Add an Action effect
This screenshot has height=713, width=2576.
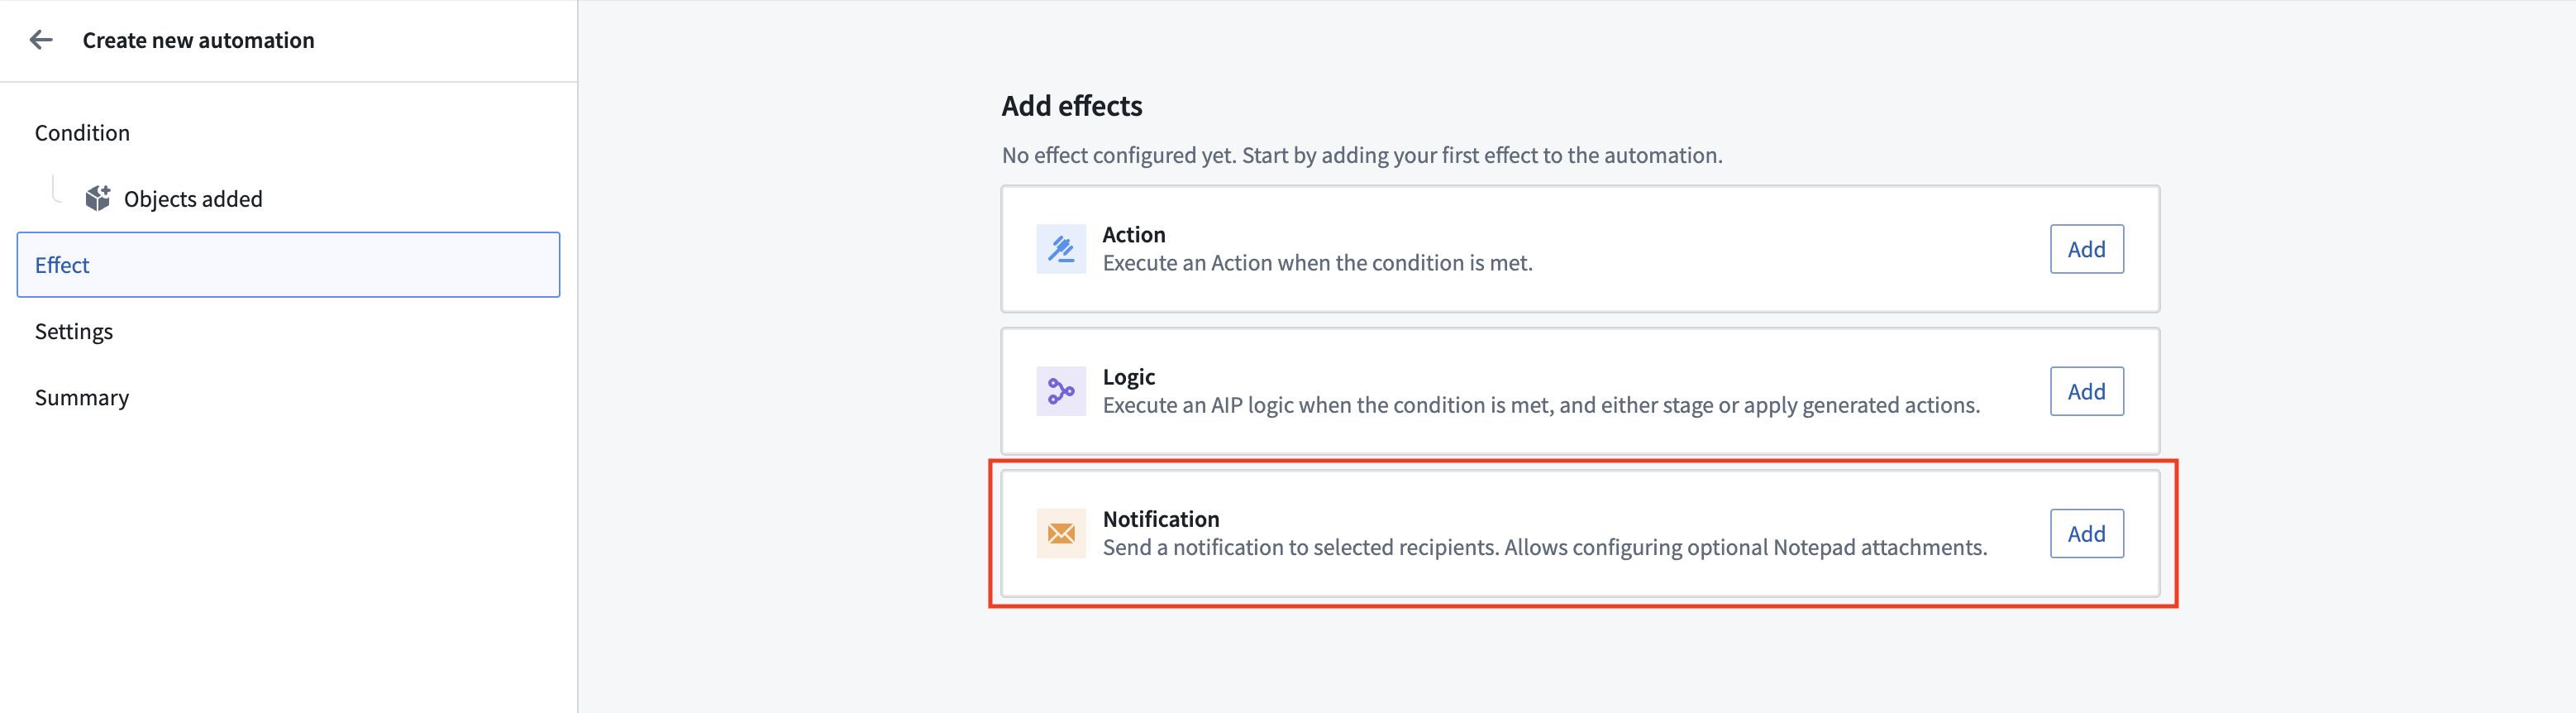click(2086, 249)
